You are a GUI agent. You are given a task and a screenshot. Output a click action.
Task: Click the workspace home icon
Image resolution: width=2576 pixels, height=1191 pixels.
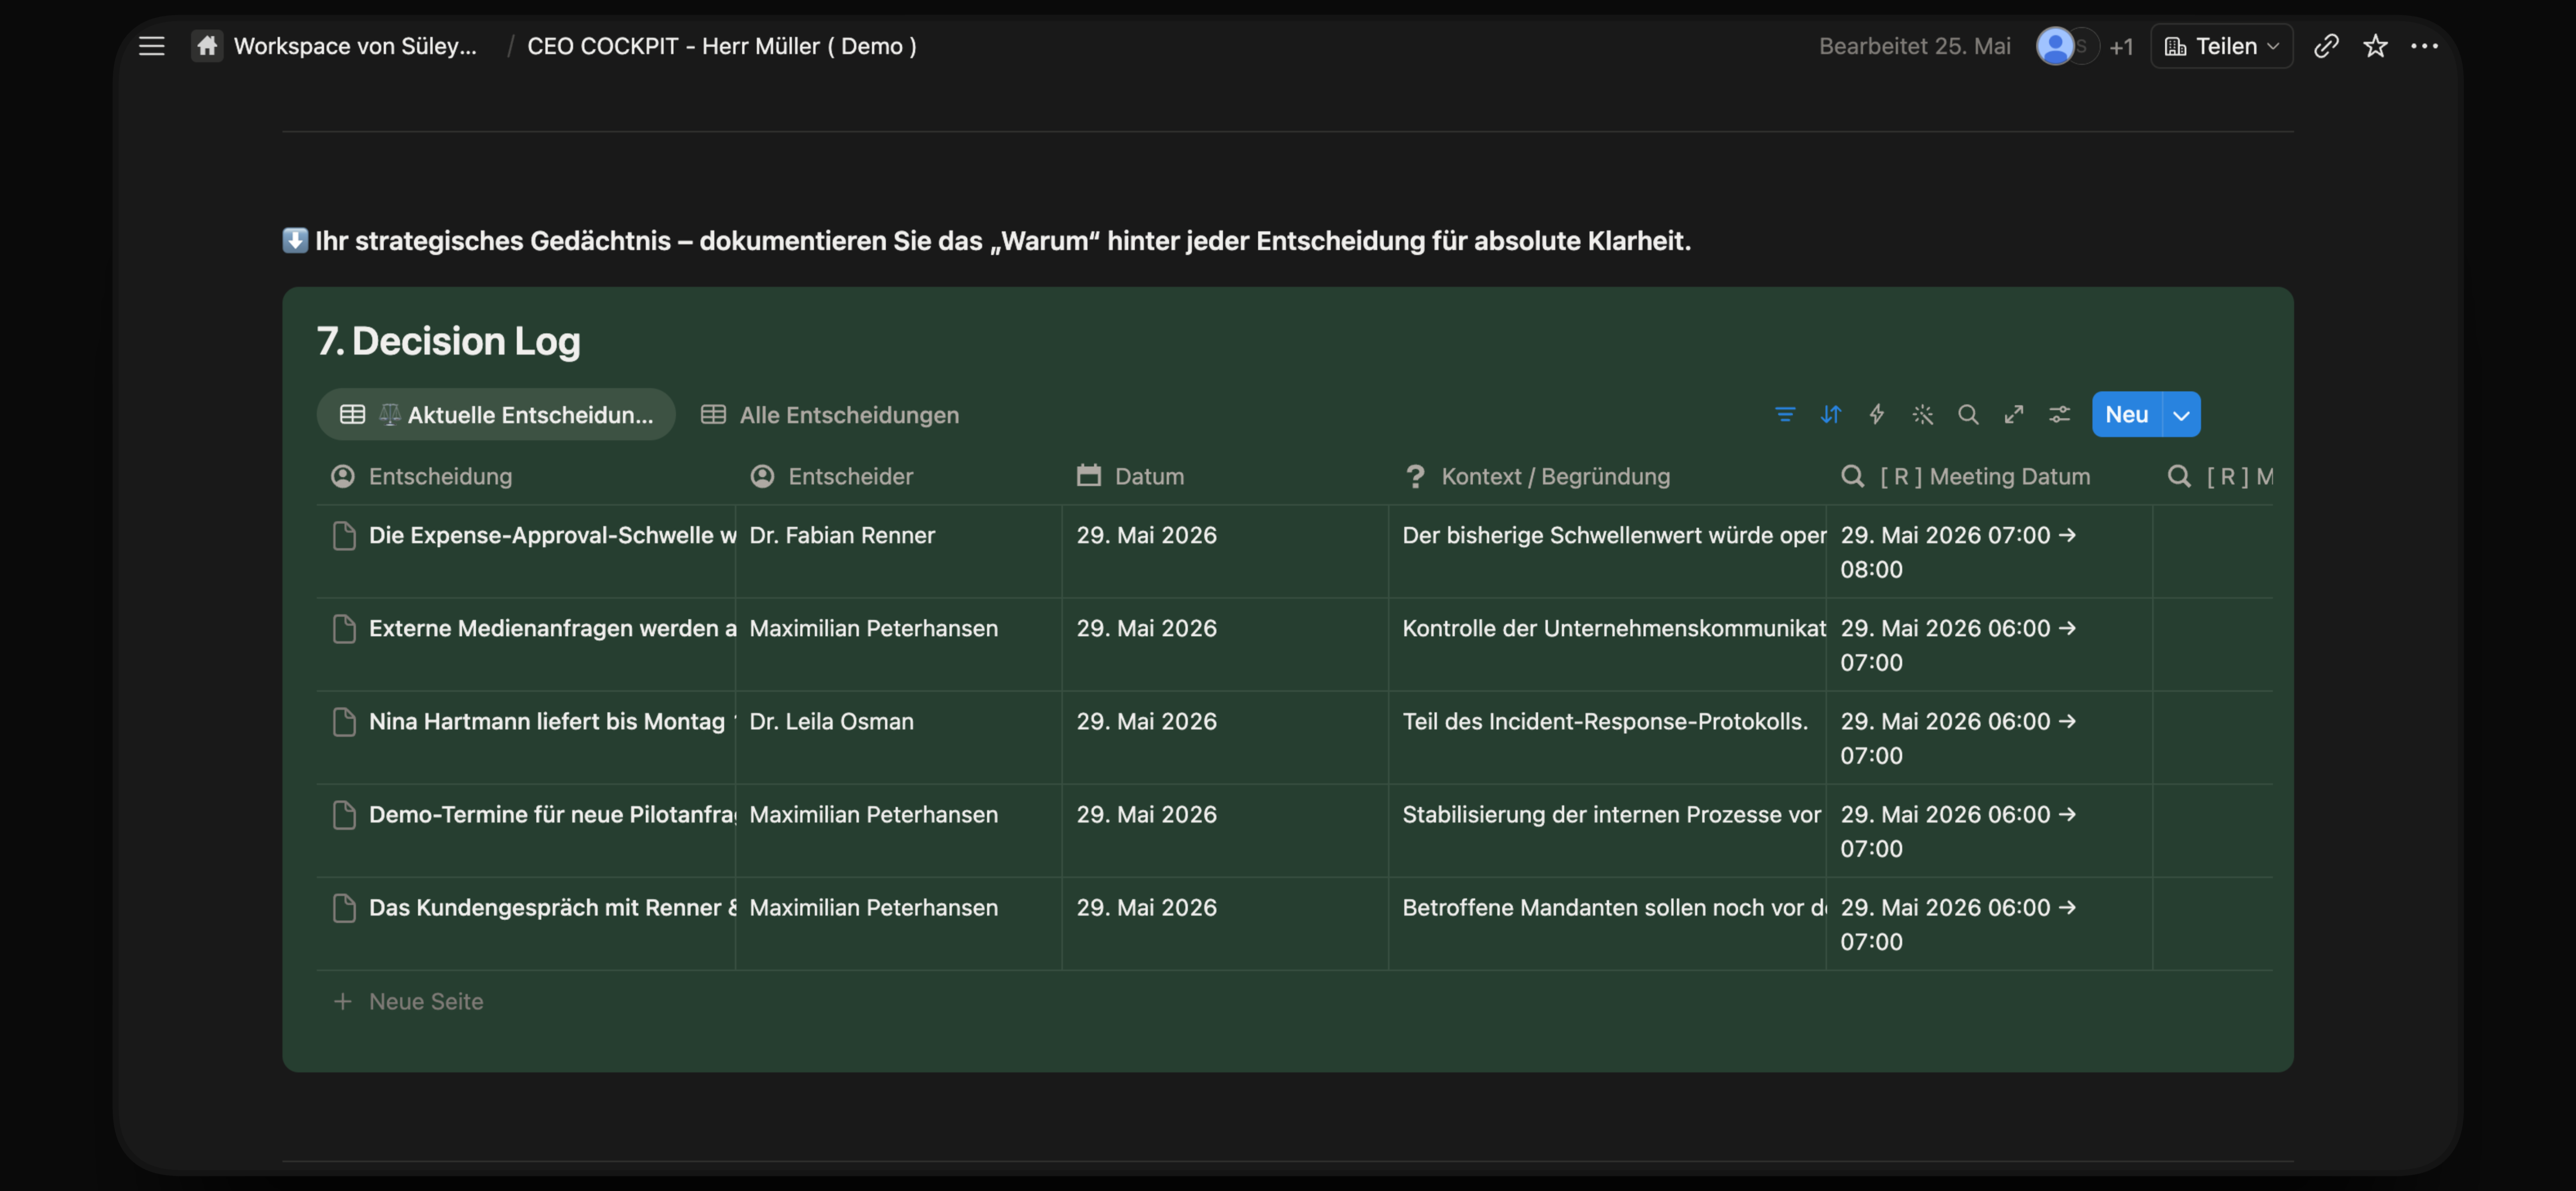[x=207, y=46]
